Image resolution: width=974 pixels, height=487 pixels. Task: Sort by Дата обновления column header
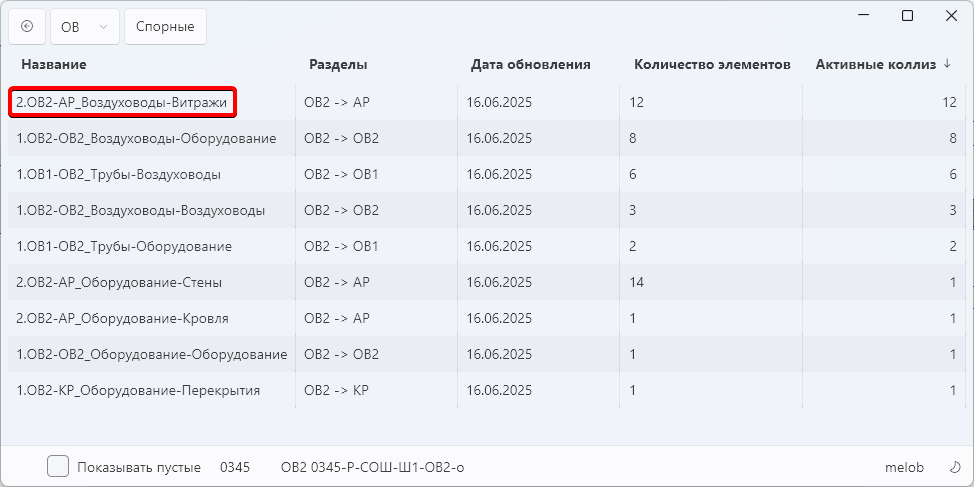[x=530, y=65]
